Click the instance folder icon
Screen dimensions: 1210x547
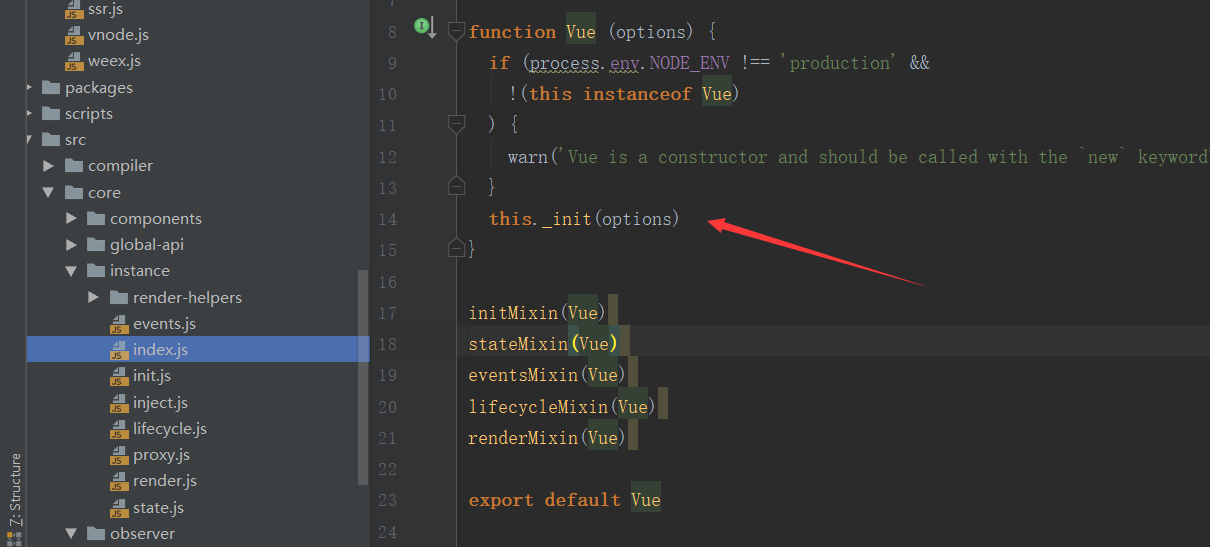pyautogui.click(x=95, y=271)
